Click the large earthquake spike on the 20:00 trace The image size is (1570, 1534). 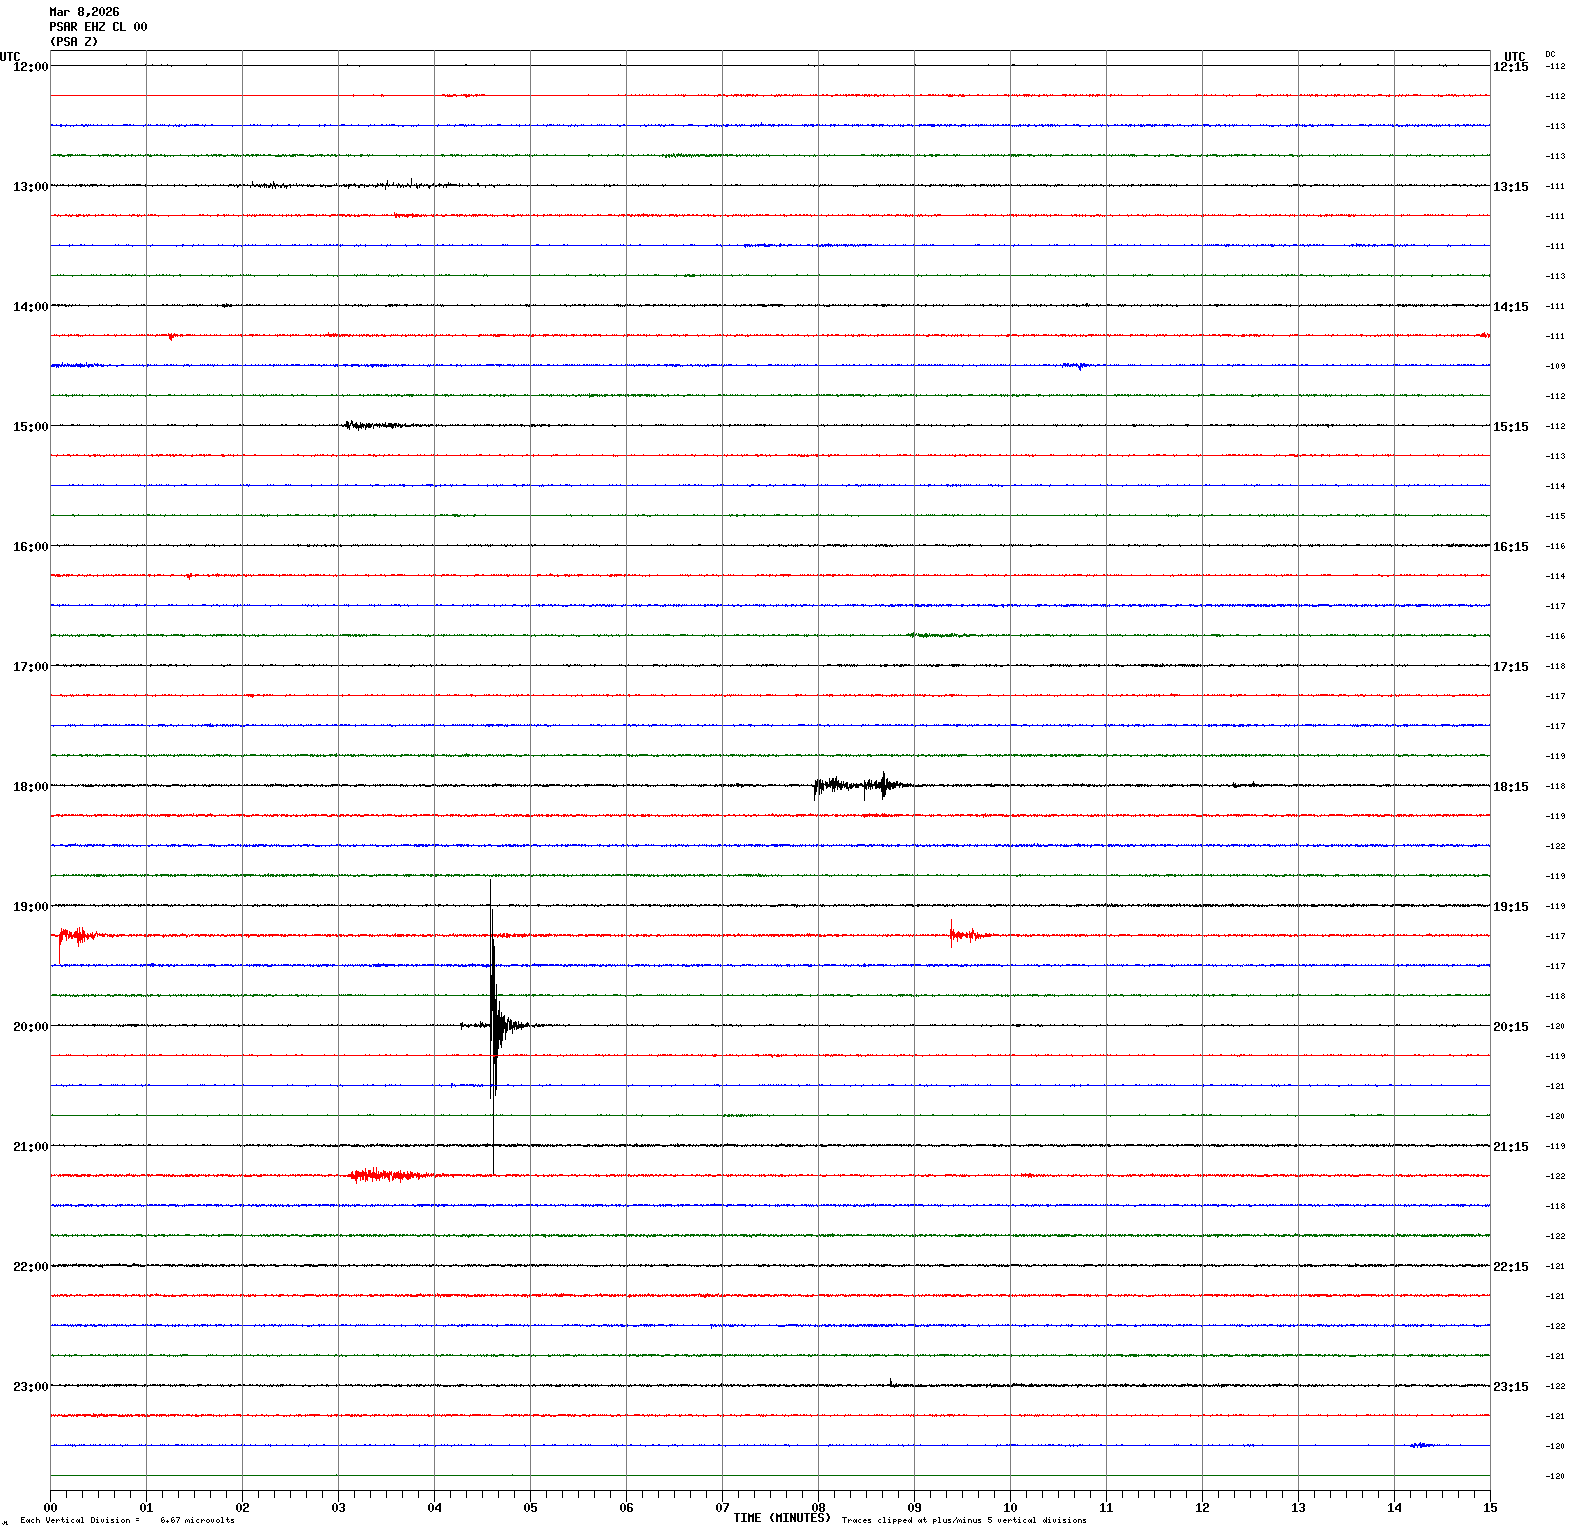(x=494, y=1025)
